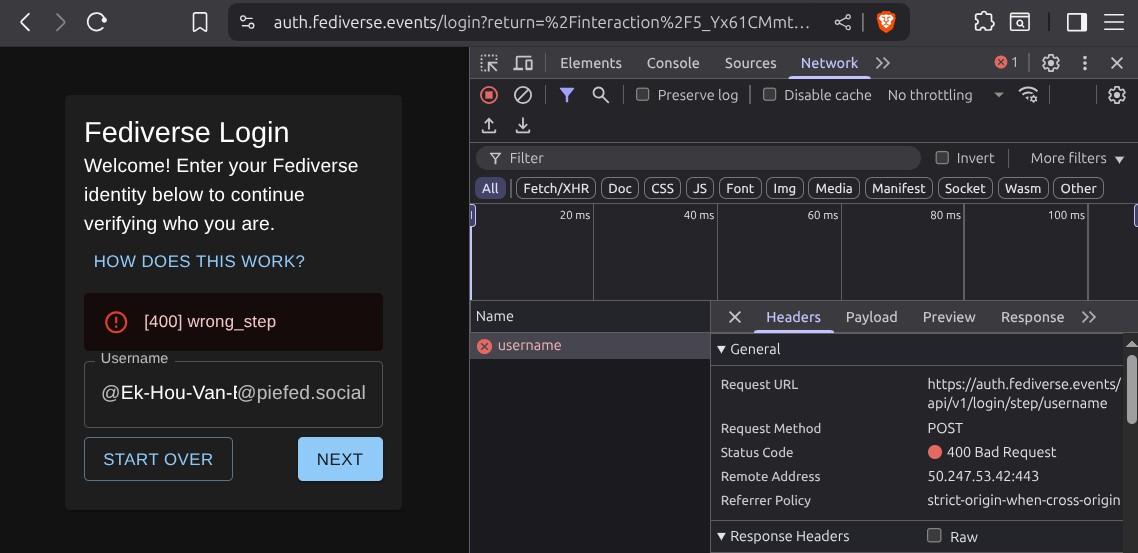Stop recording the network log
1138x553 pixels.
pyautogui.click(x=489, y=95)
